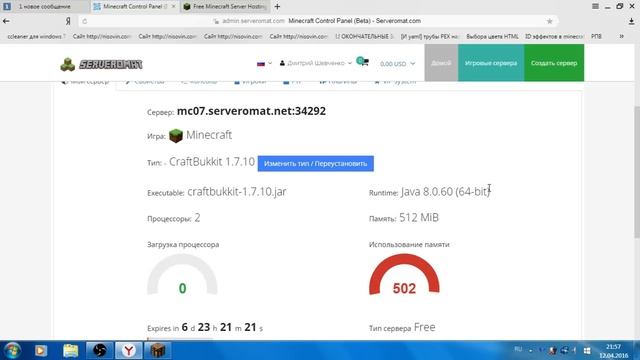Open 'ccleaner для windows' bookmark
Screen dimensions: 640x360
click(x=36, y=36)
